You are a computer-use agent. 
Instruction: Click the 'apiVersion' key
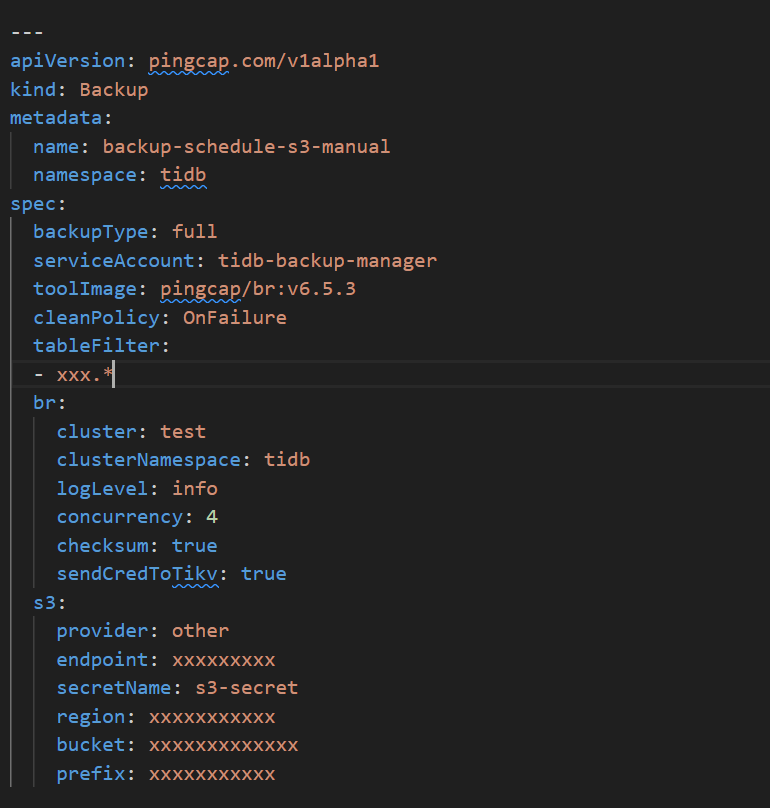coord(68,61)
